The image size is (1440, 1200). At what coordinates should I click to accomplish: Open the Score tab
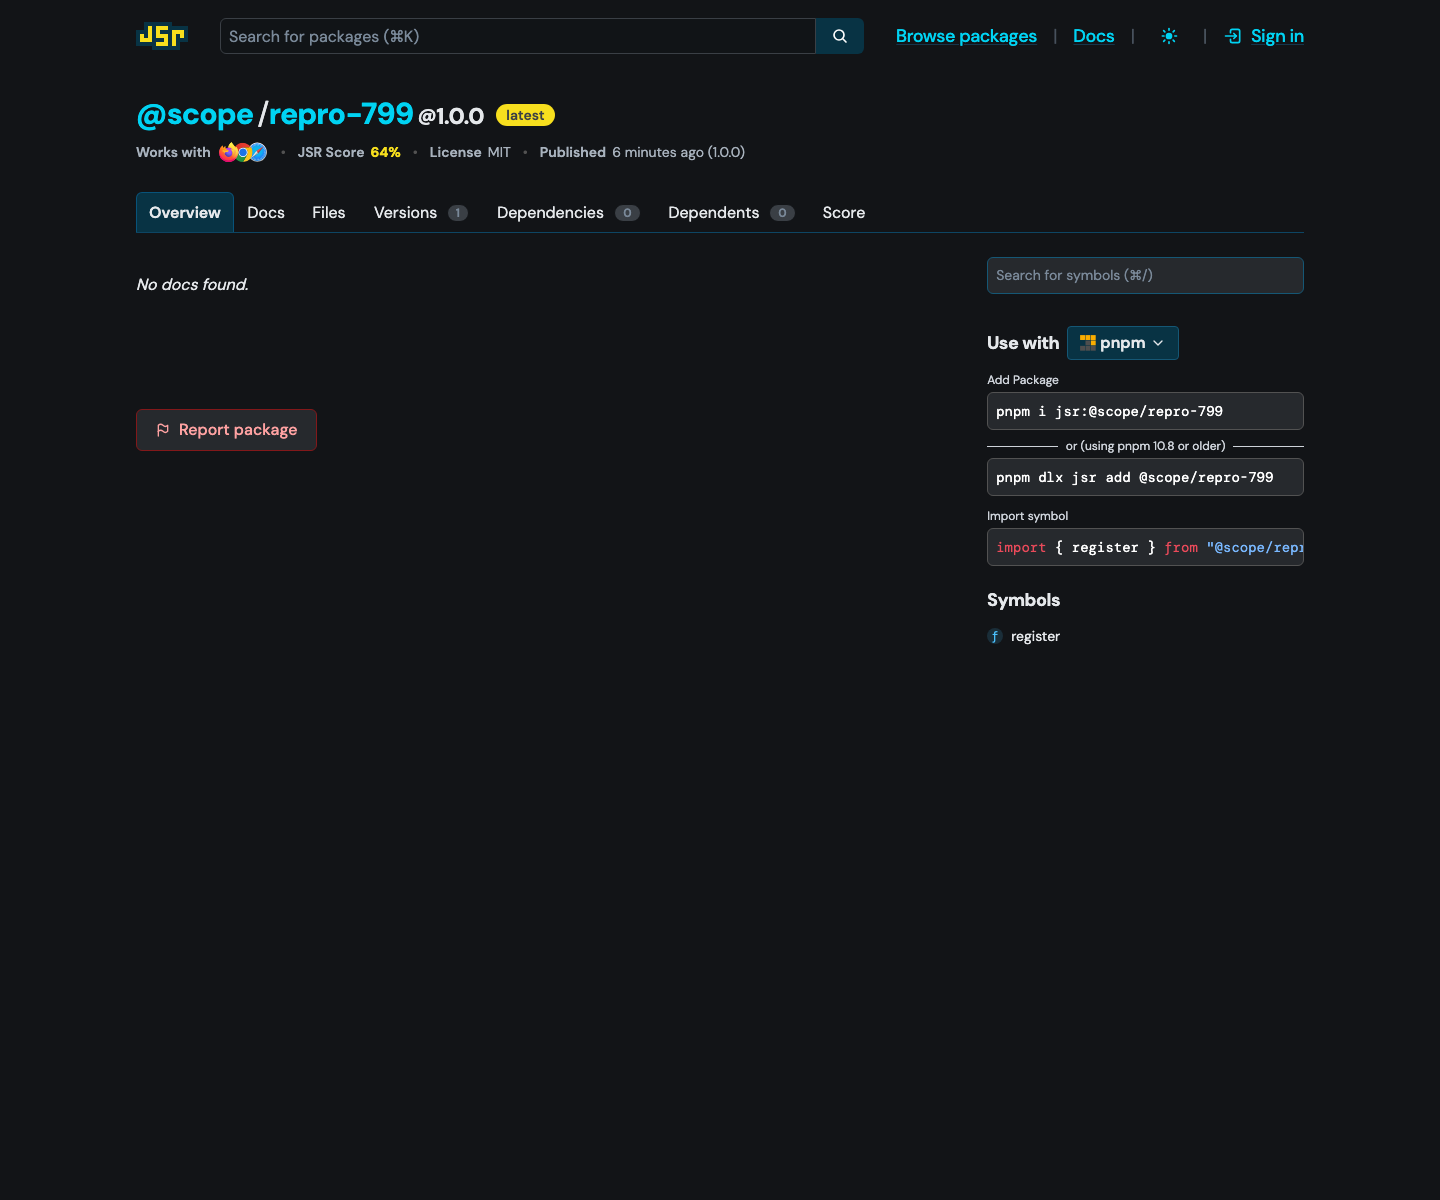pyautogui.click(x=844, y=212)
